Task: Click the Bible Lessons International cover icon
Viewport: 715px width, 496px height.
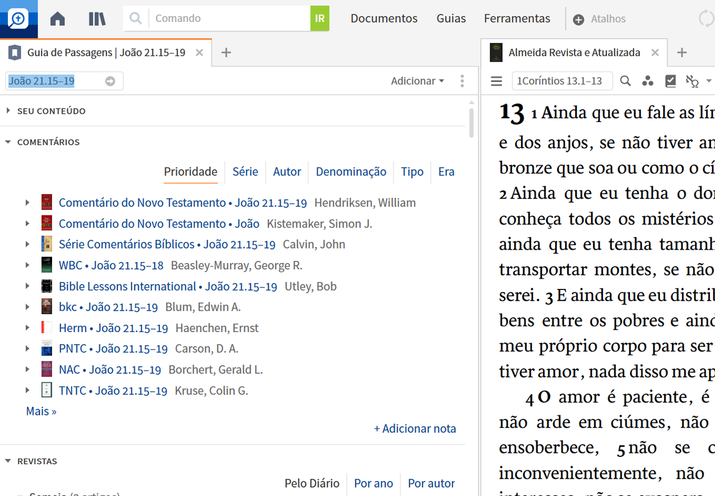Action: [x=47, y=286]
